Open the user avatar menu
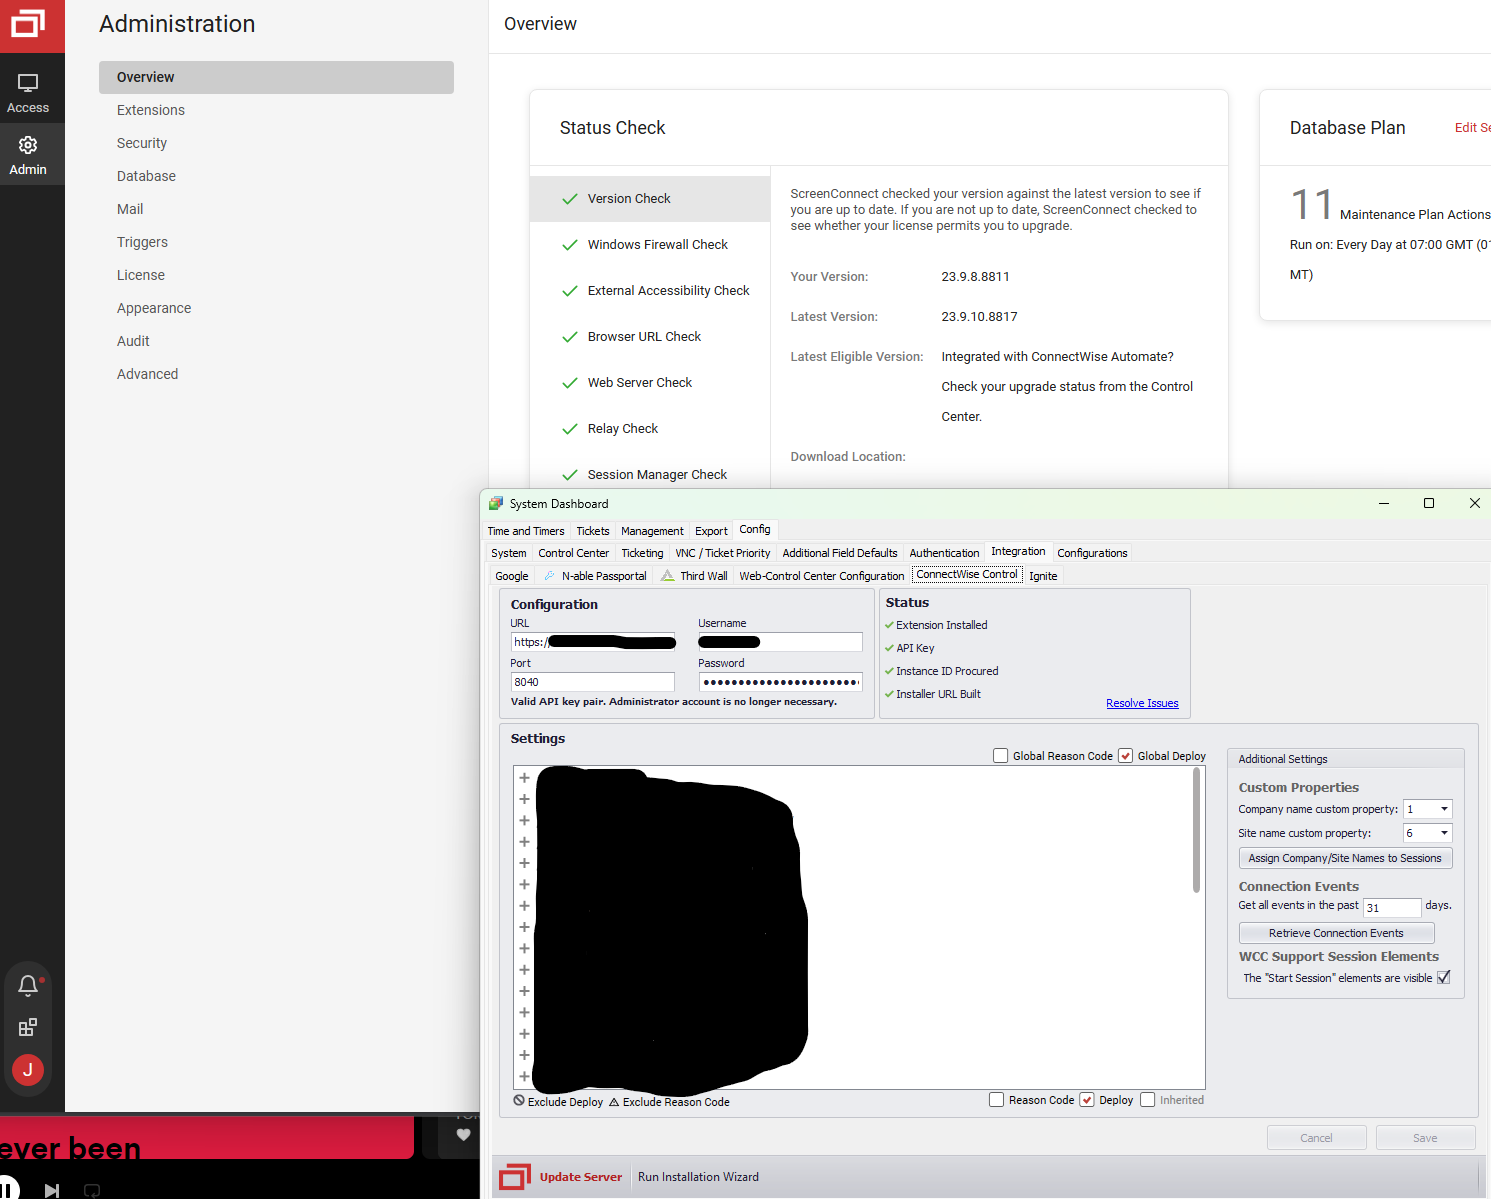Screen dimensions: 1491x1199 click(27, 1069)
